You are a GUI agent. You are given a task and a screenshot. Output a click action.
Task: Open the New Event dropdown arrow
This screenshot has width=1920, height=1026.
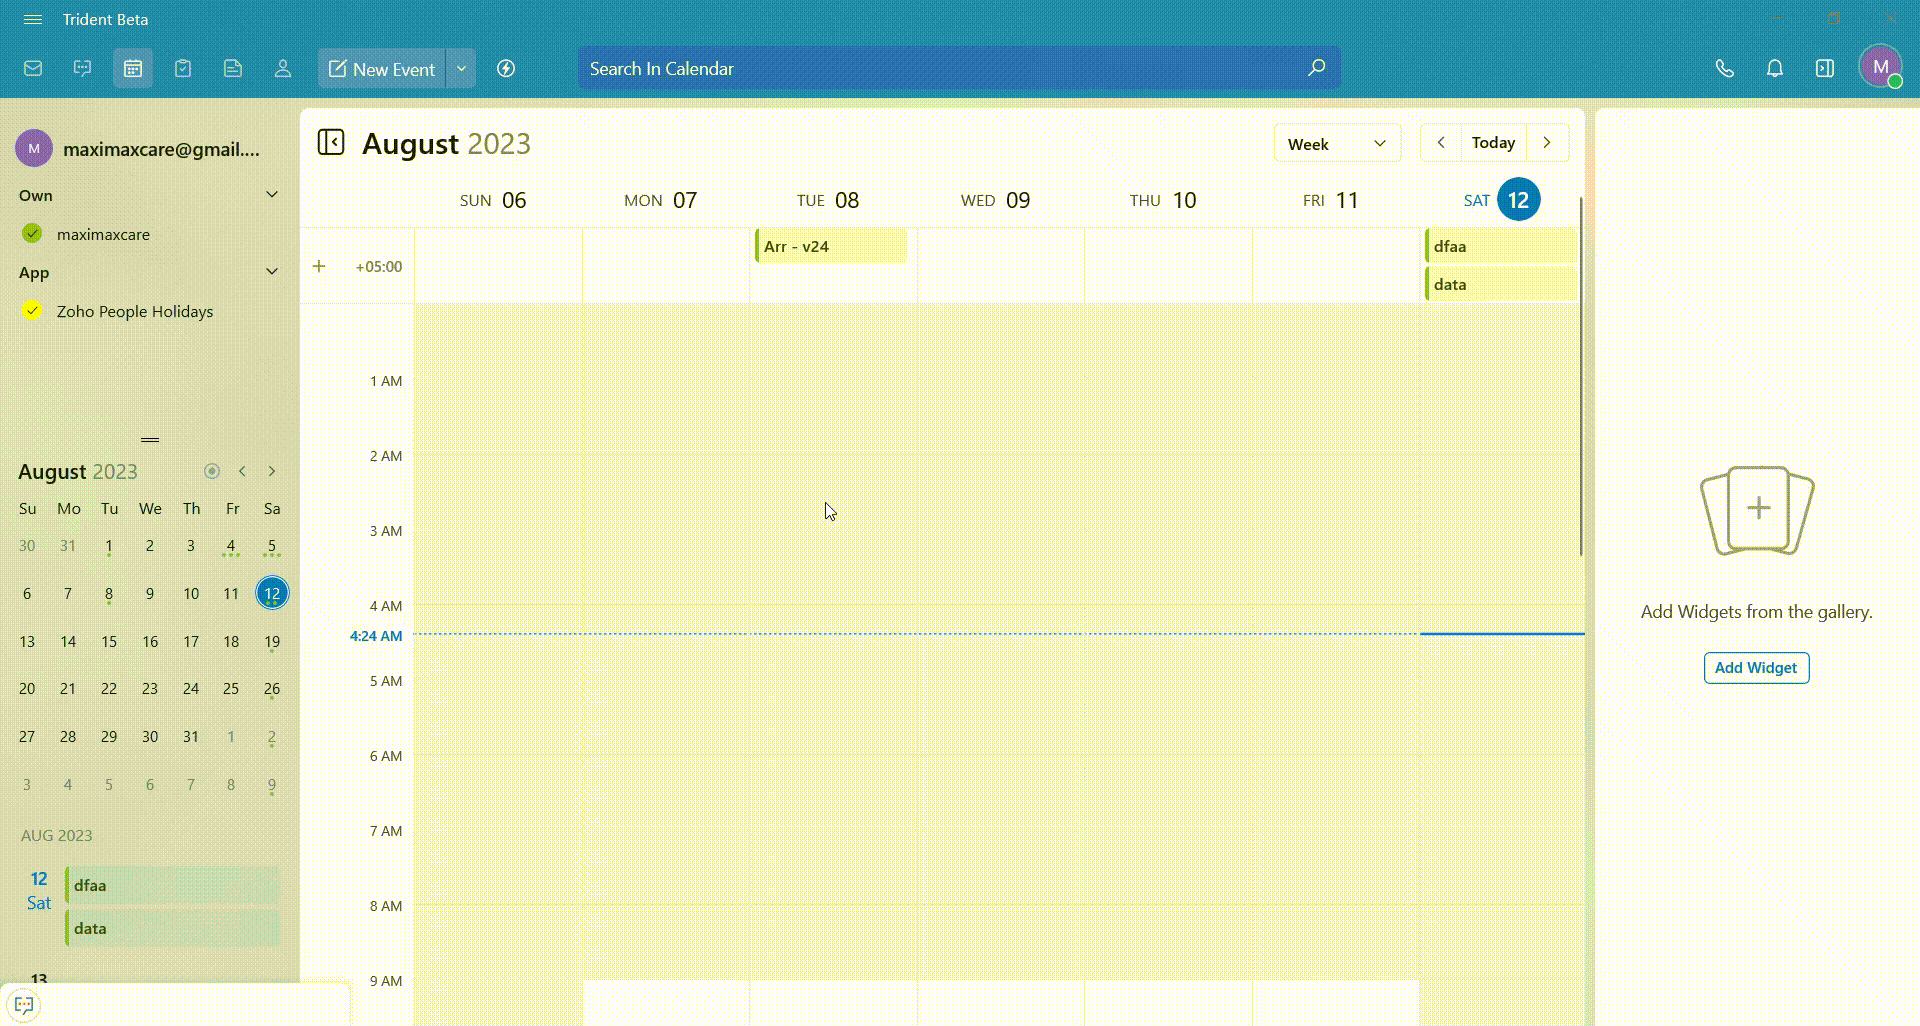tap(461, 68)
